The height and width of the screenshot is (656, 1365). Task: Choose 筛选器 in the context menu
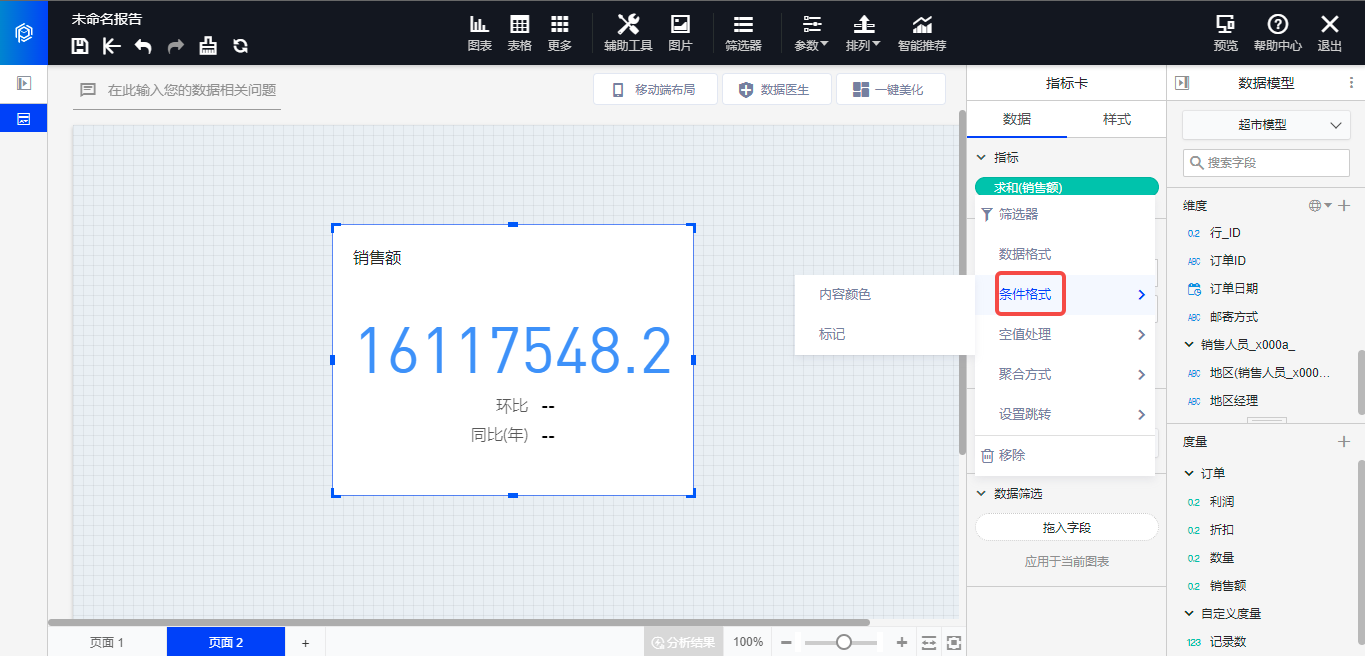pyautogui.click(x=1065, y=214)
